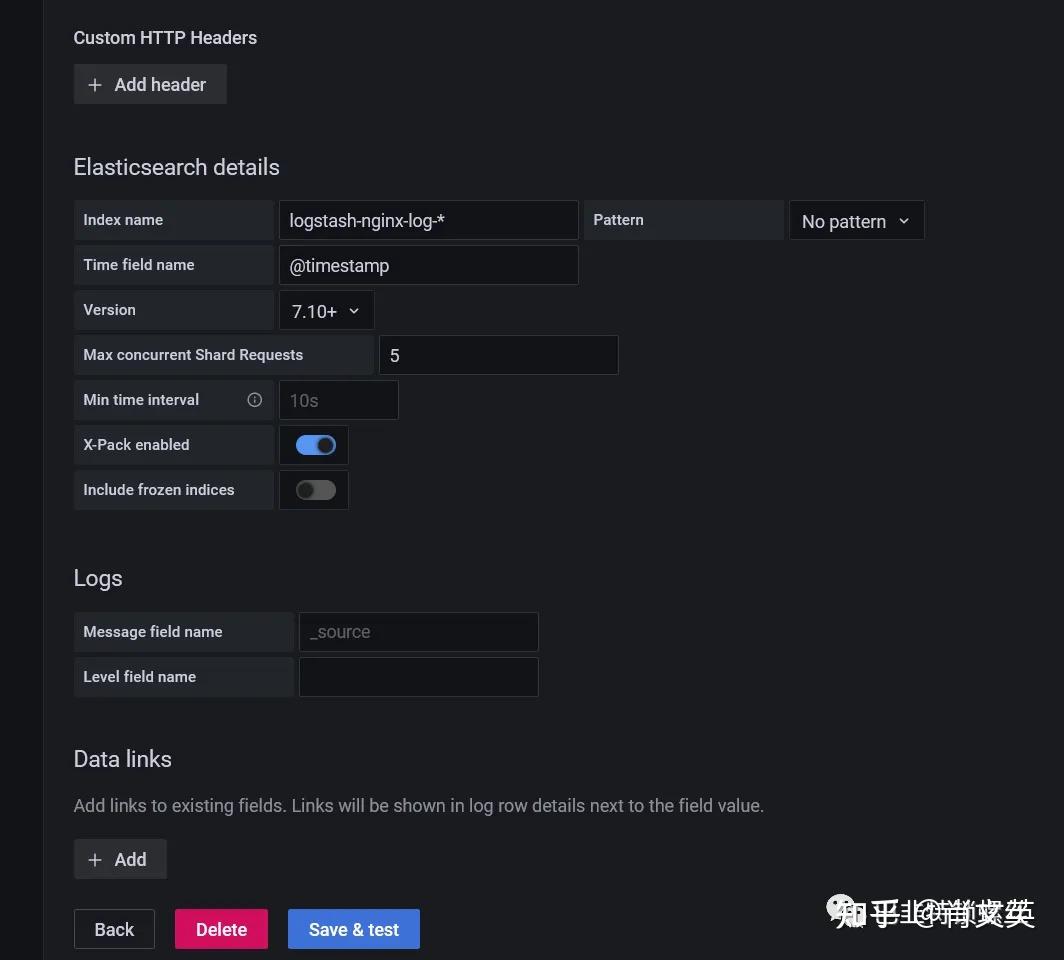Disable the X-Pack enabled toggle
Image resolution: width=1064 pixels, height=960 pixels.
click(314, 444)
